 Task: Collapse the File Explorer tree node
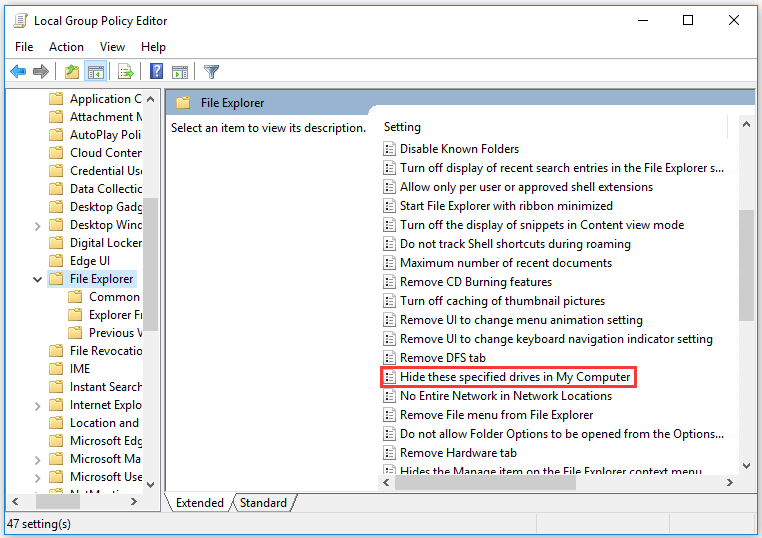(x=37, y=279)
